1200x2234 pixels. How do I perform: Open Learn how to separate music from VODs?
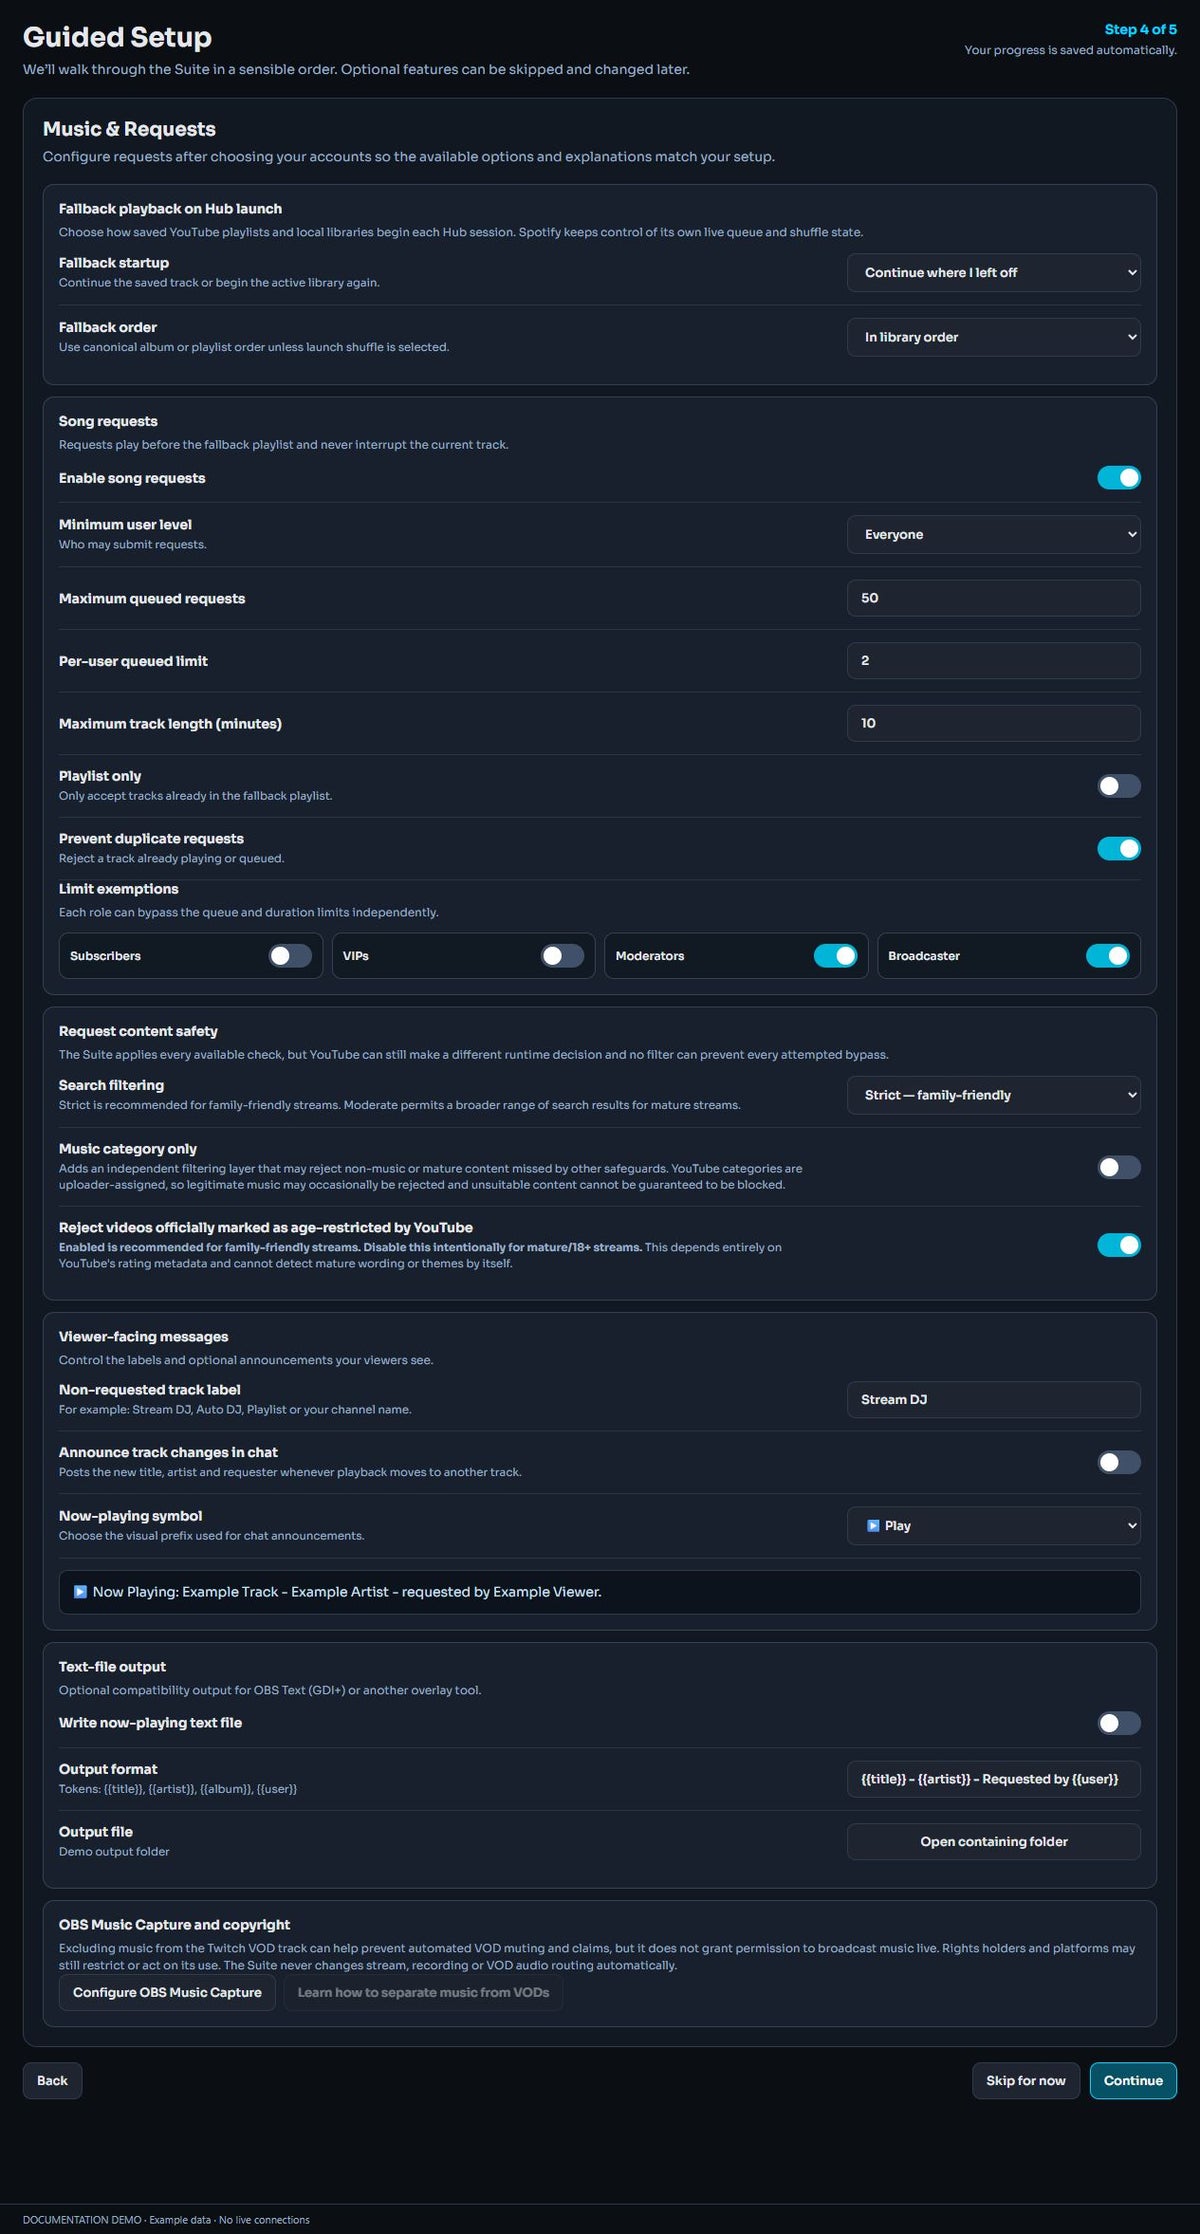(x=423, y=1992)
